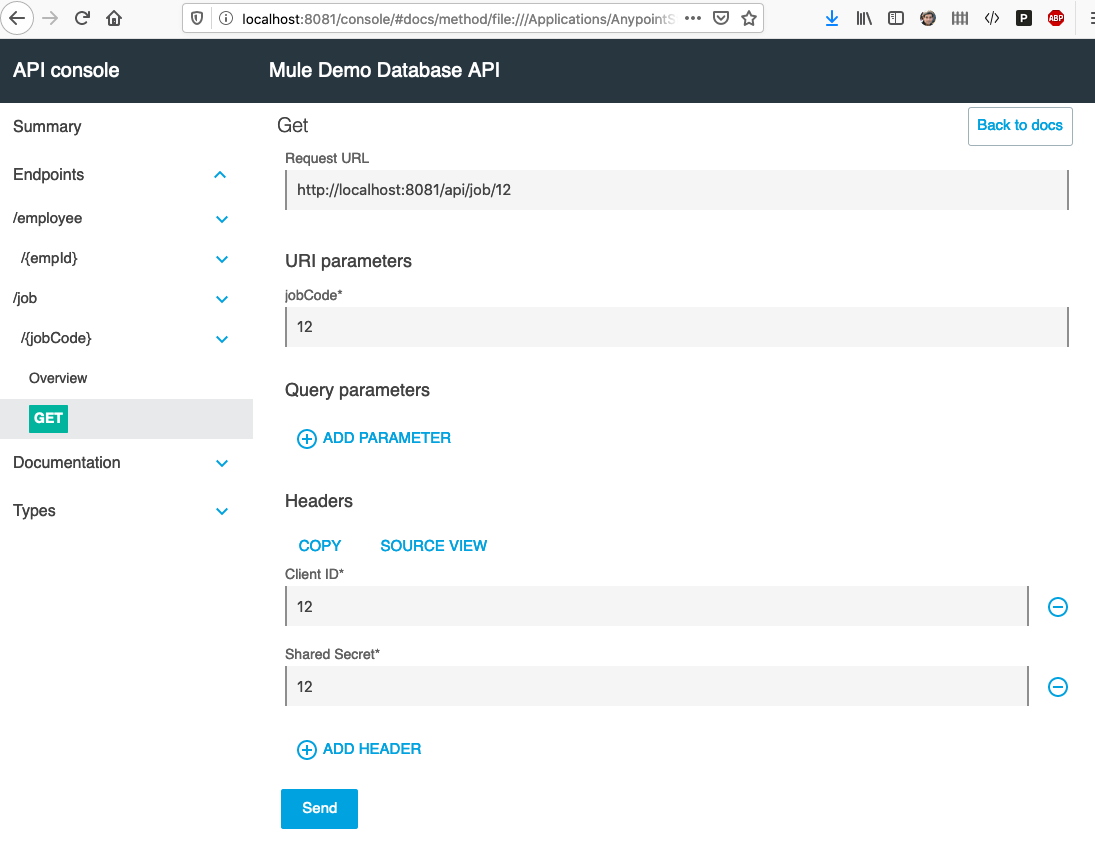
Task: Add a new header
Action: (359, 749)
